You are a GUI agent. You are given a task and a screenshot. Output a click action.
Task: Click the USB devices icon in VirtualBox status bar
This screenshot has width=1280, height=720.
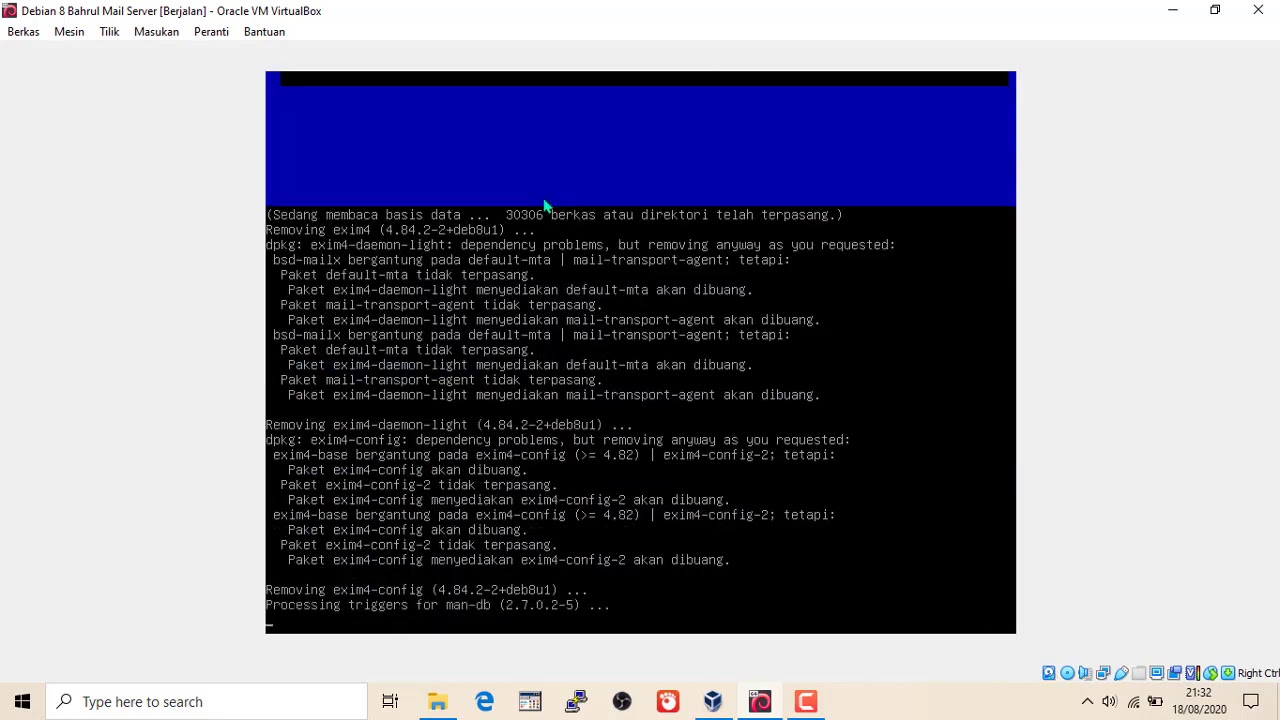1121,673
